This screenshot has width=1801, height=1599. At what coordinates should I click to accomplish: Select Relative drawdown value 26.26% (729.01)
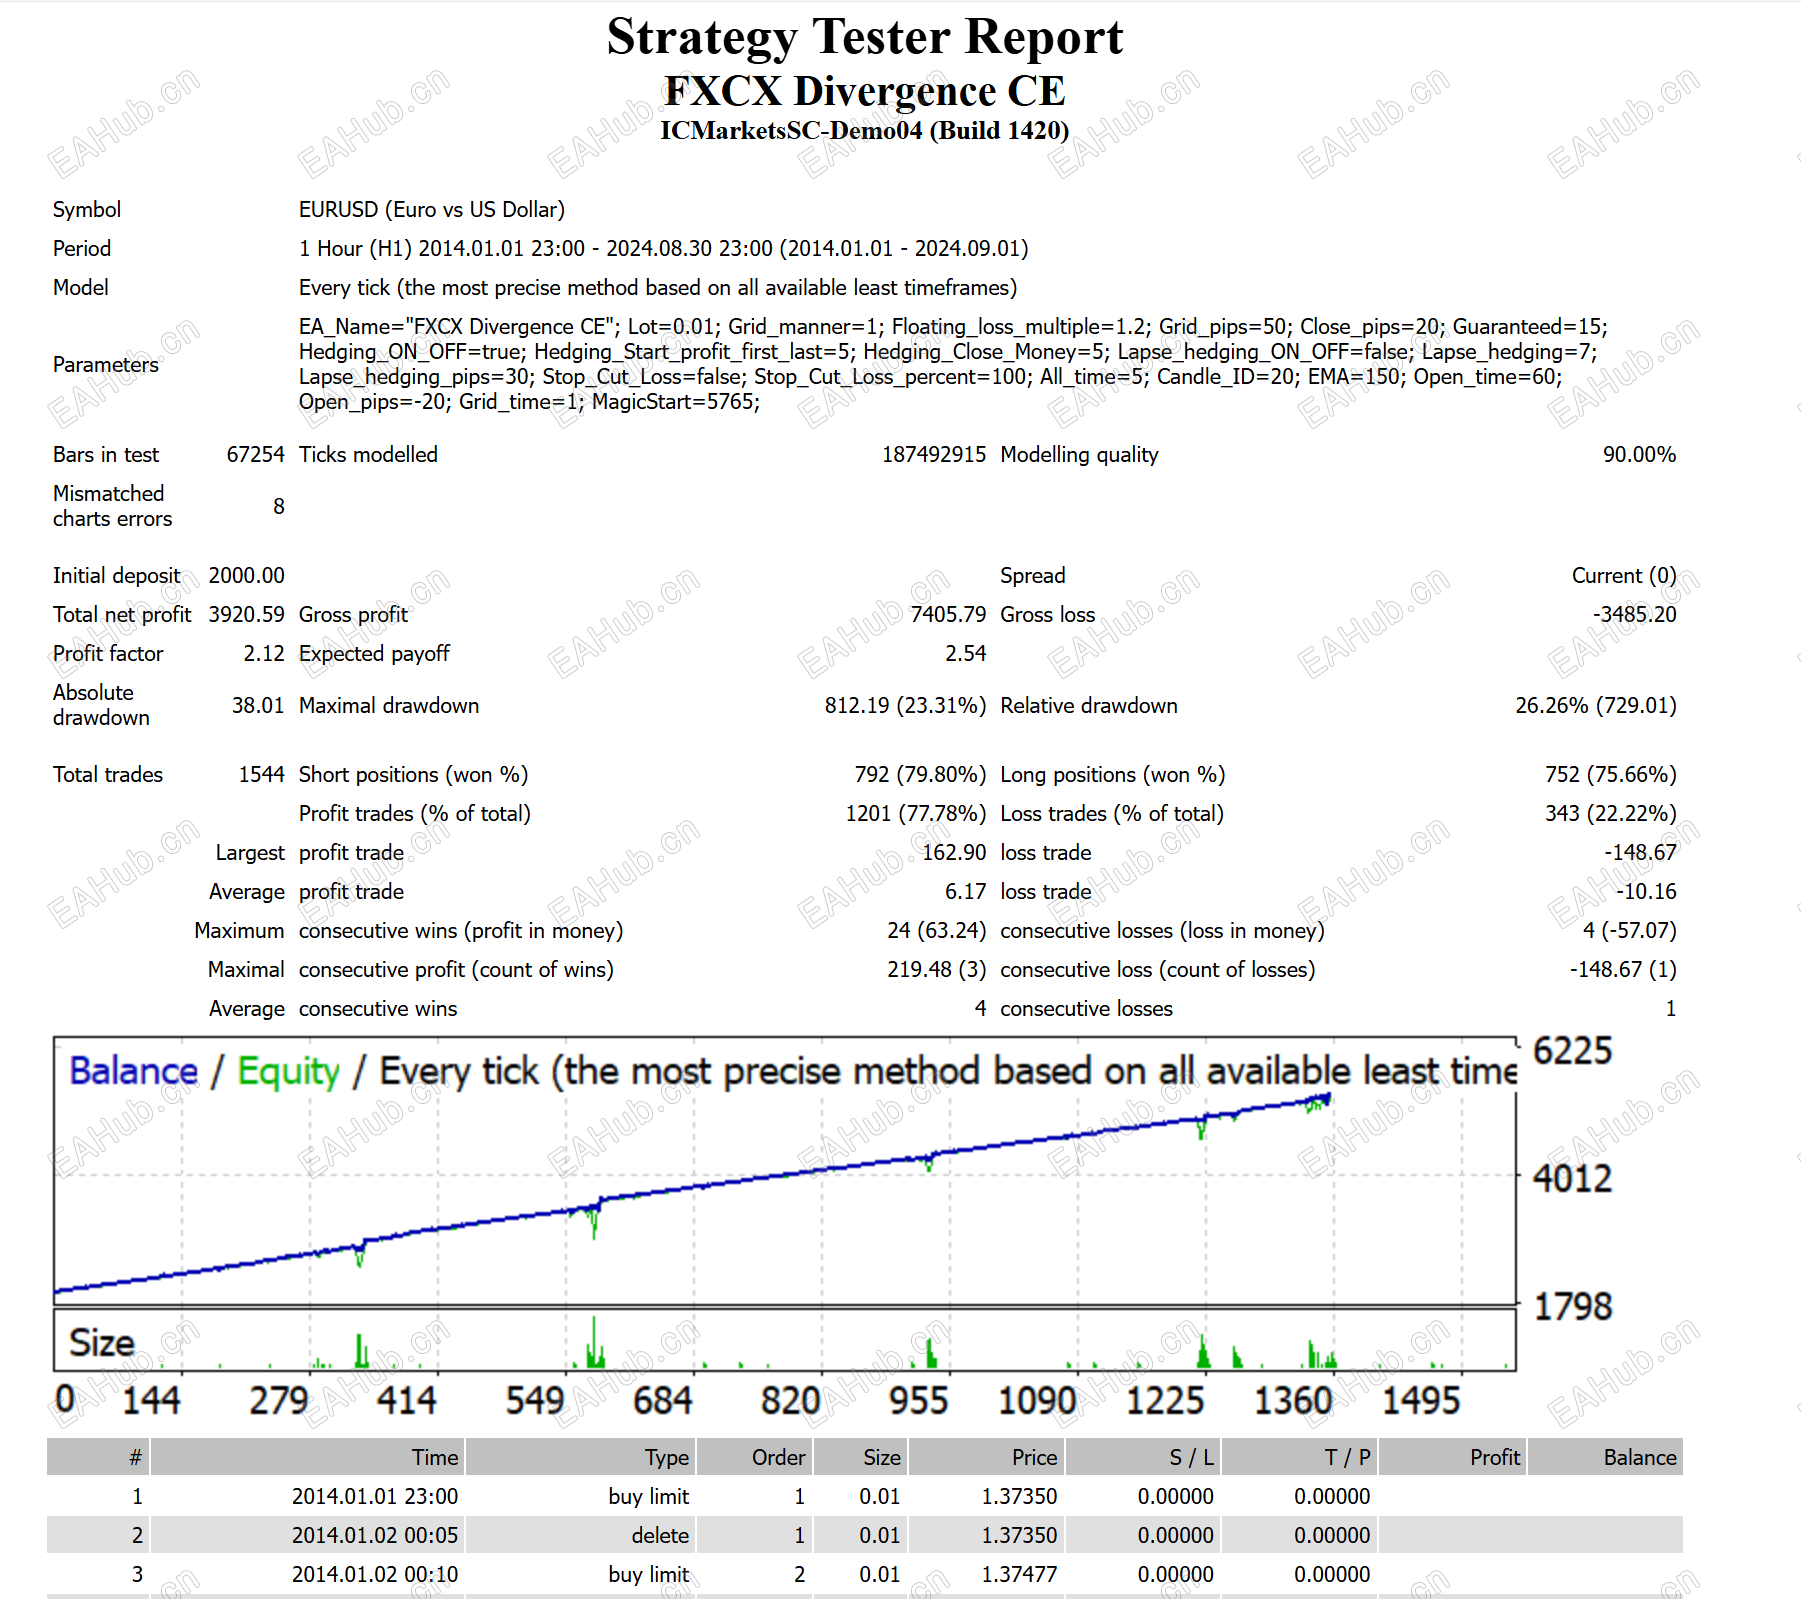point(1596,705)
